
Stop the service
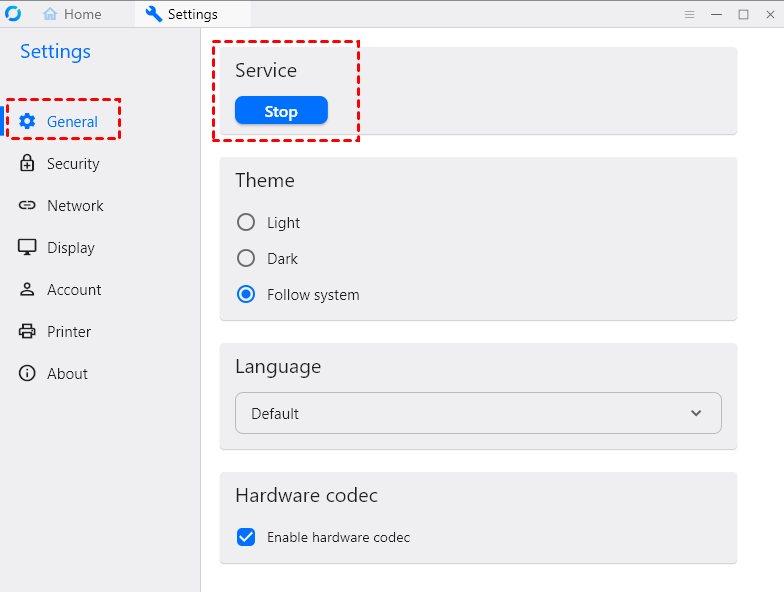[281, 111]
